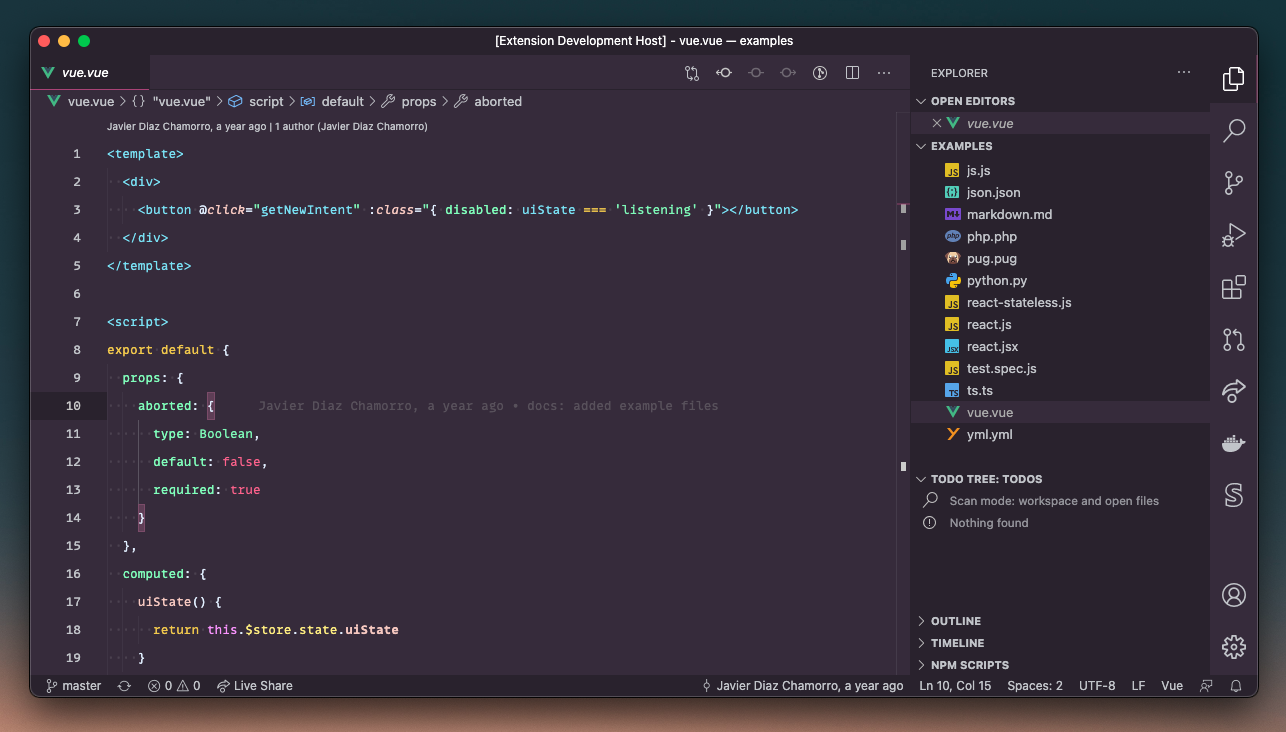The image size is (1286, 732).
Task: Click Javier Diaz Chamorro blame in status bar
Action: [802, 686]
